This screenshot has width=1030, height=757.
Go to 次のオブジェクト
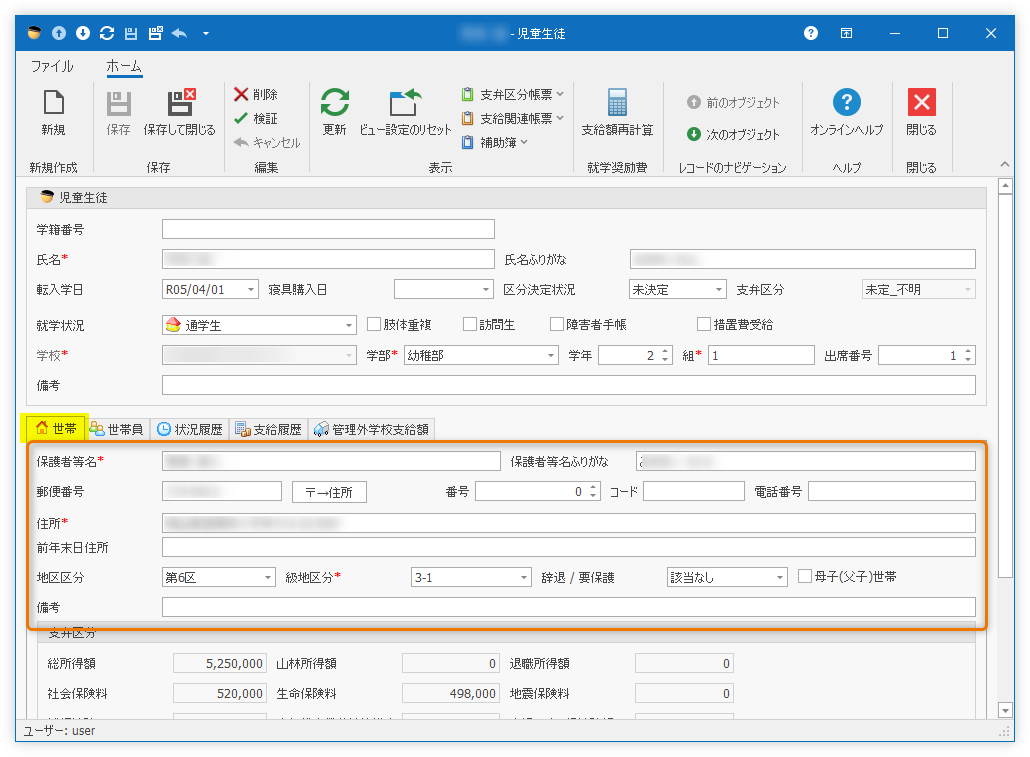pyautogui.click(x=733, y=134)
